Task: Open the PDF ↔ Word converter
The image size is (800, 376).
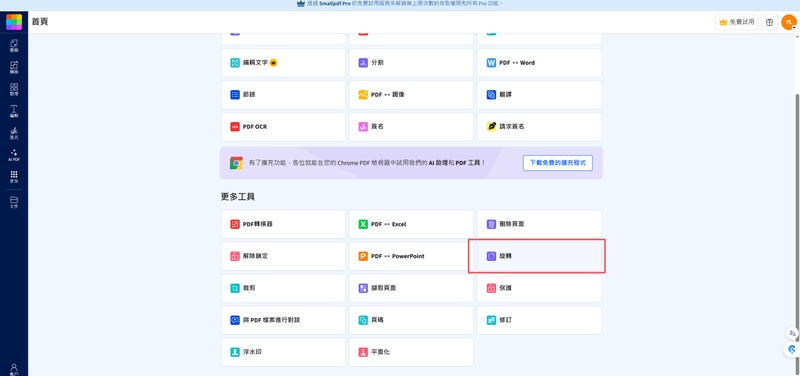Action: [539, 63]
